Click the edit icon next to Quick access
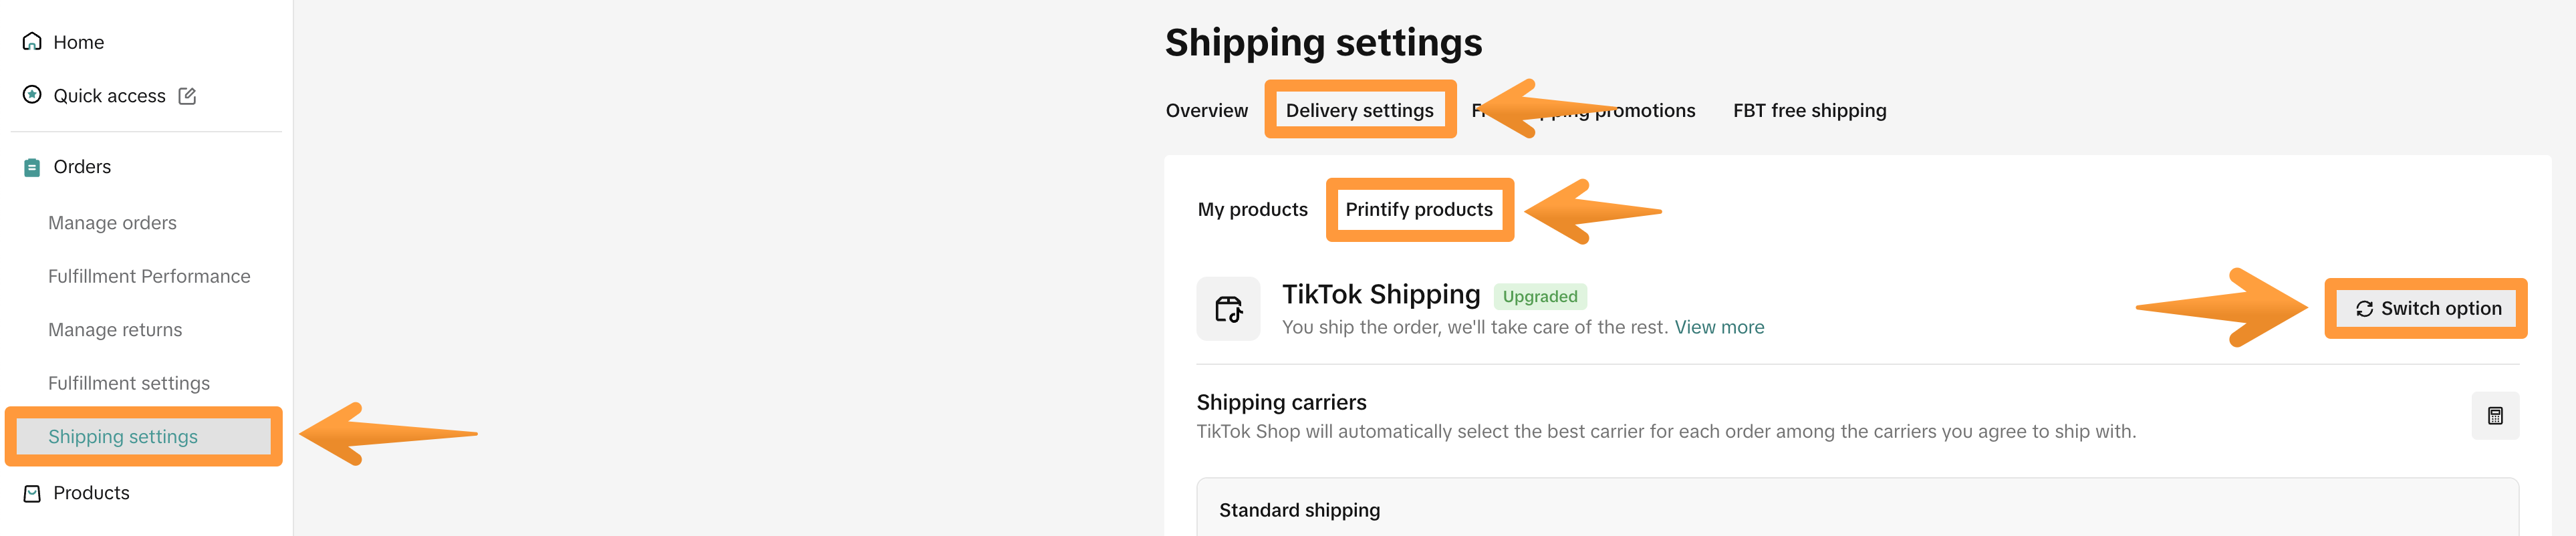Viewport: 2576px width, 536px height. (188, 95)
